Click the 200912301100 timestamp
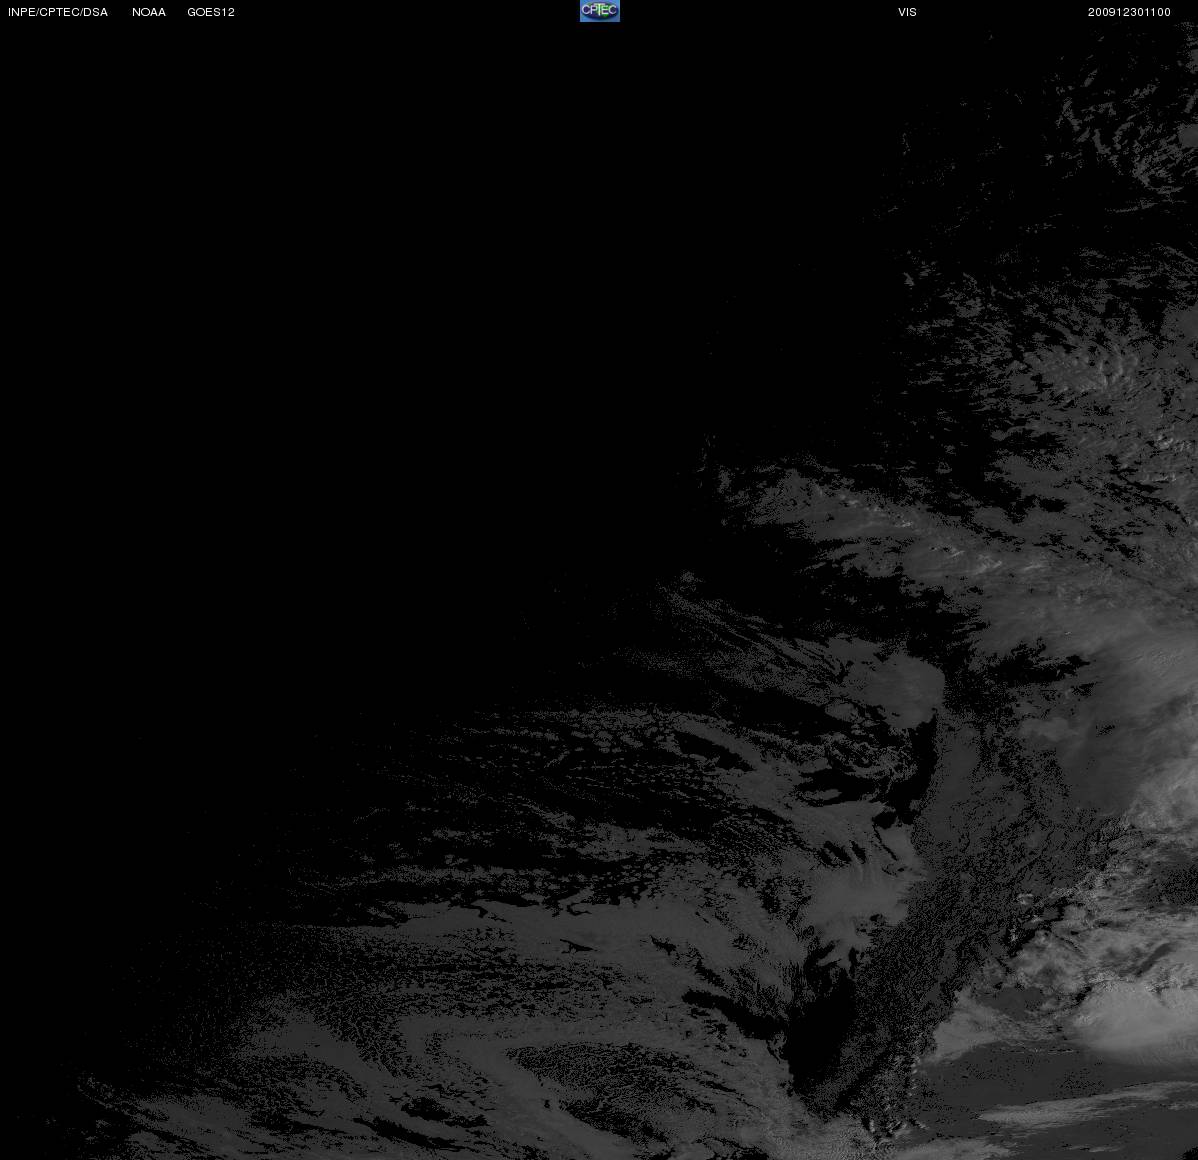 pyautogui.click(x=1129, y=12)
